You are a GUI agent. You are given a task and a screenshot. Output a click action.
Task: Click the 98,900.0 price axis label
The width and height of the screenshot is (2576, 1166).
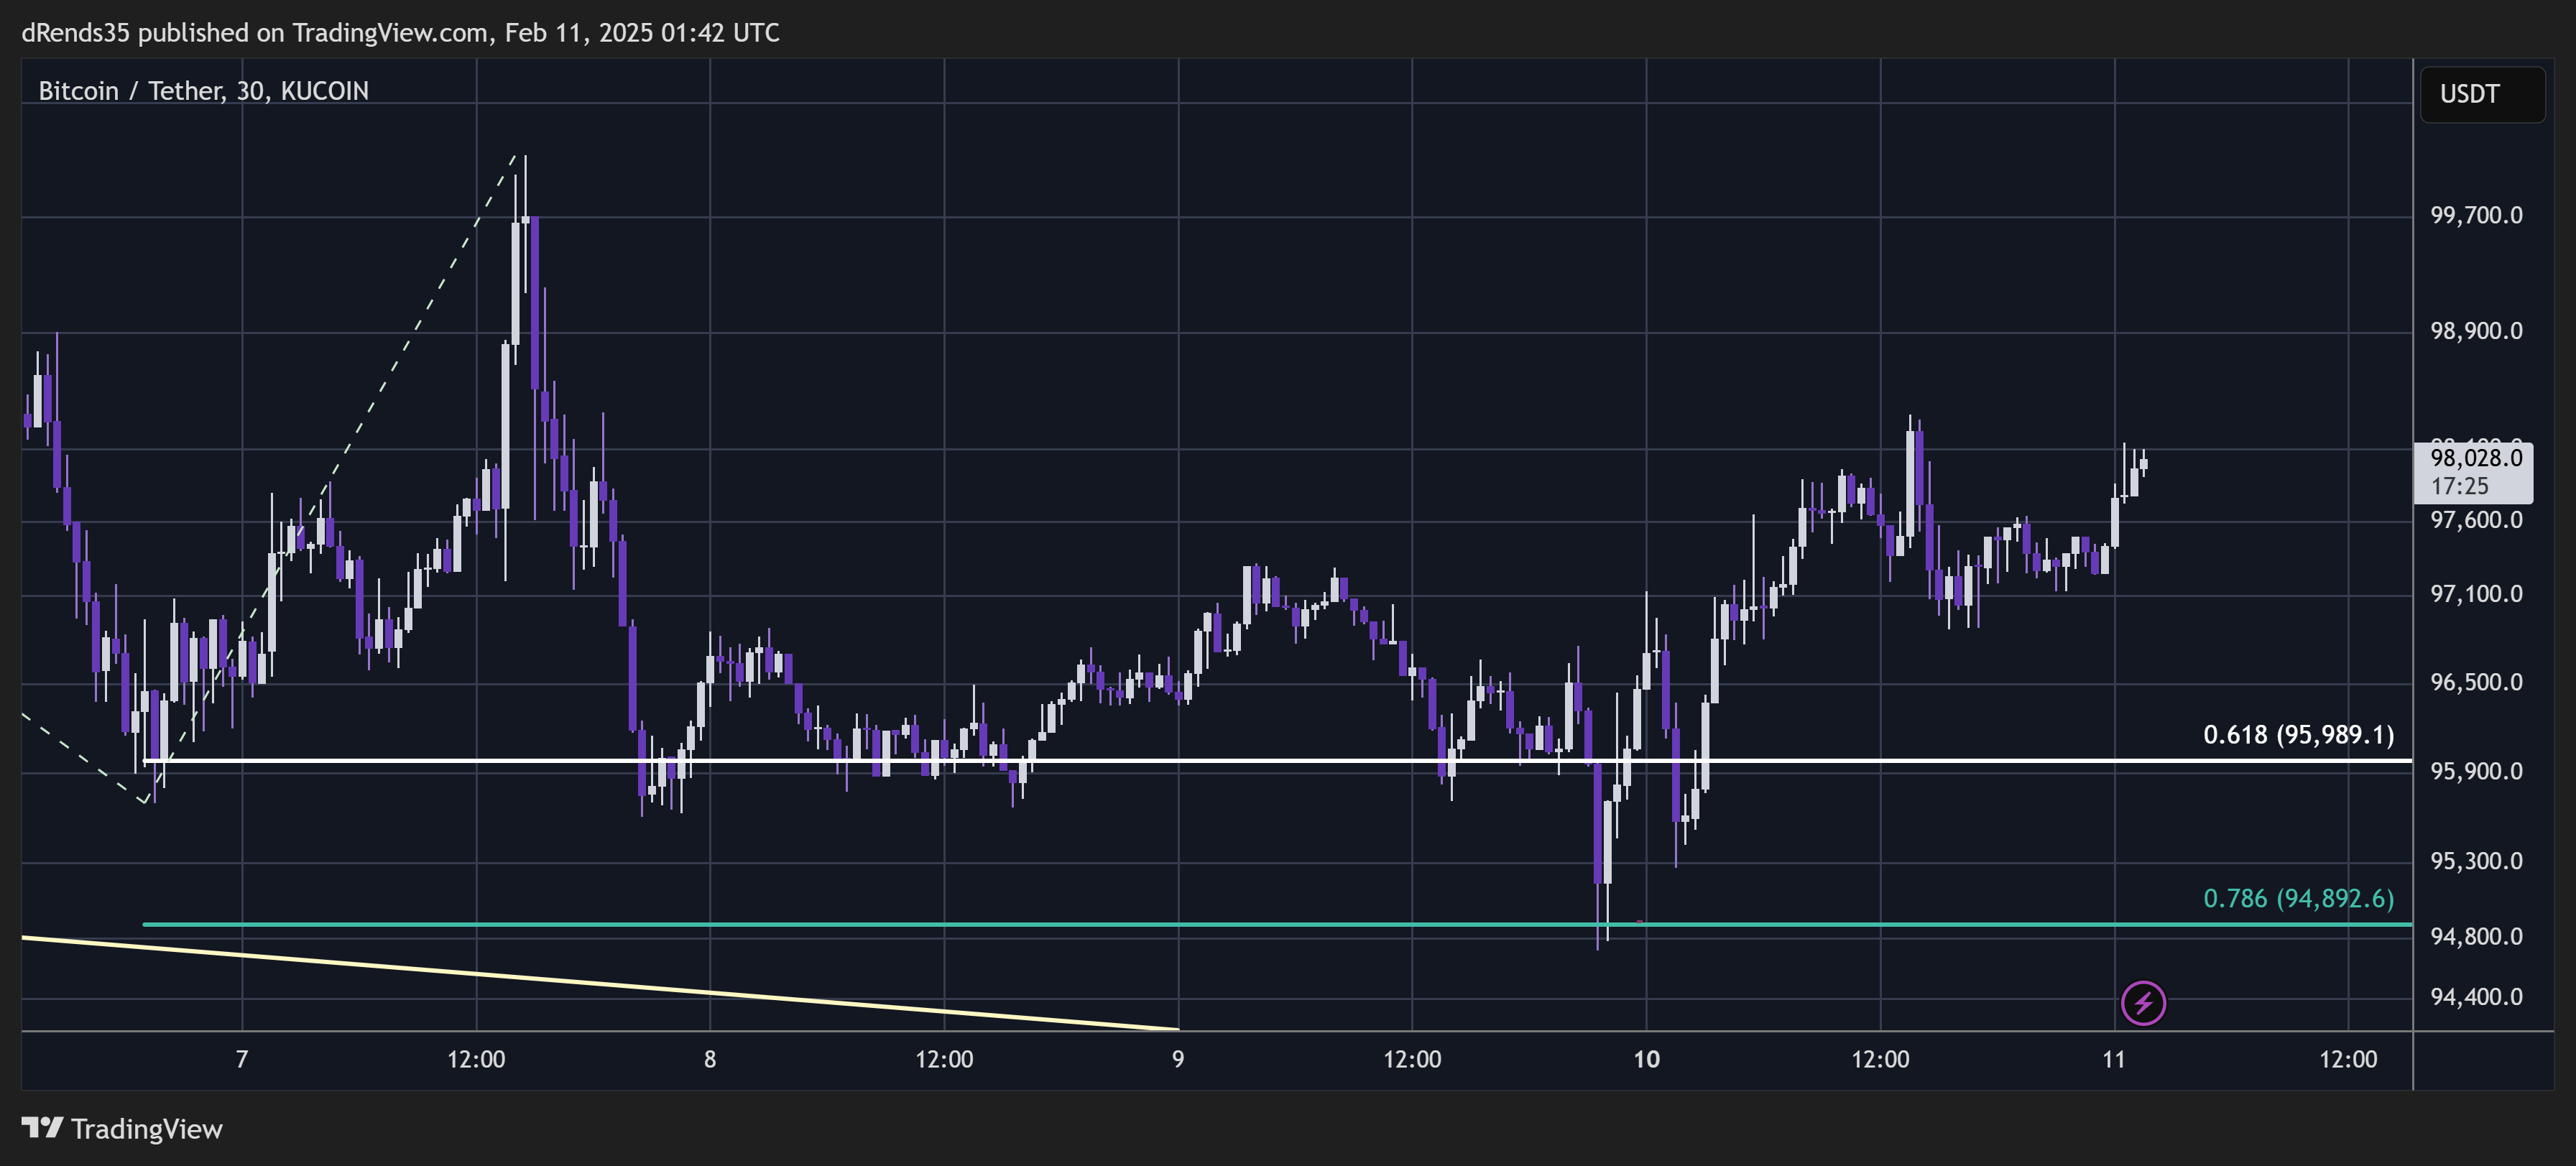click(2476, 331)
